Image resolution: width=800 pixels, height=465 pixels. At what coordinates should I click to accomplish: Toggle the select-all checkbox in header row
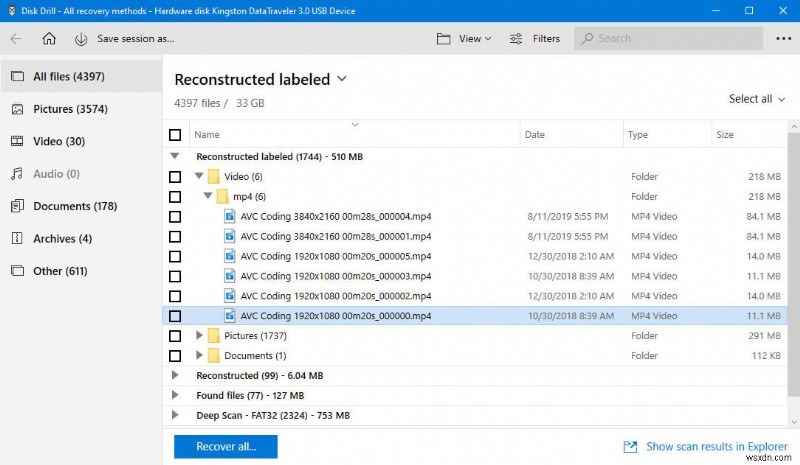(x=175, y=135)
